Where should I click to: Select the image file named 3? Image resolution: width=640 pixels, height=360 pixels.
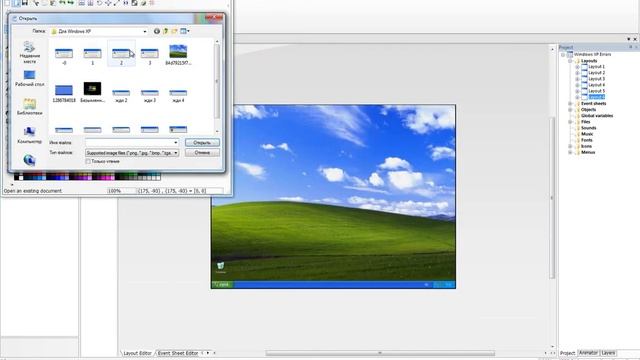[x=150, y=56]
